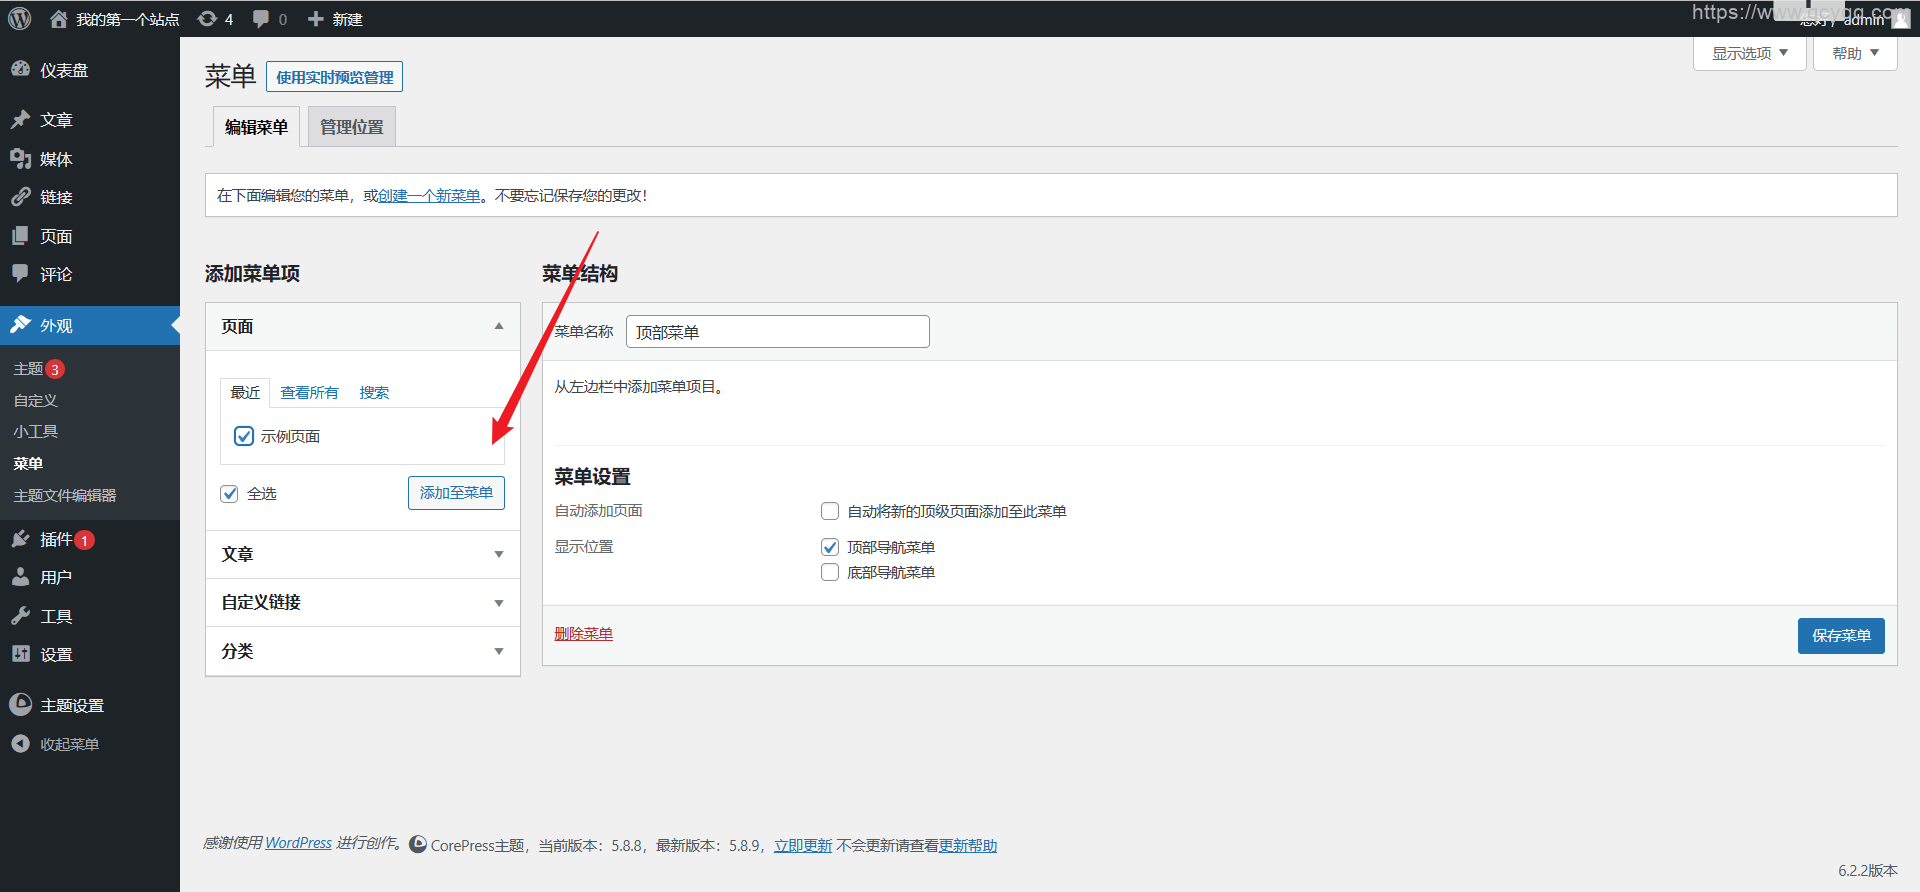Click the 删除菜单 delete link

point(584,634)
